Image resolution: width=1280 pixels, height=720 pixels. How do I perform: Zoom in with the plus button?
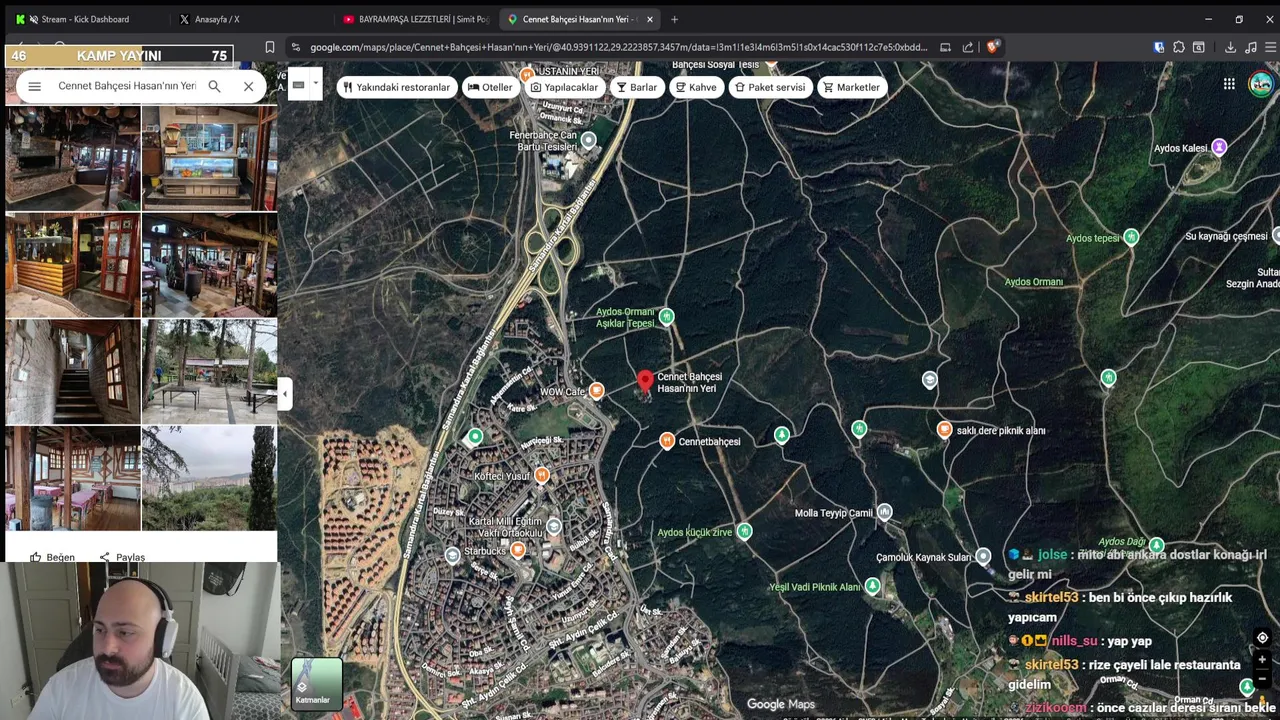click(1262, 660)
